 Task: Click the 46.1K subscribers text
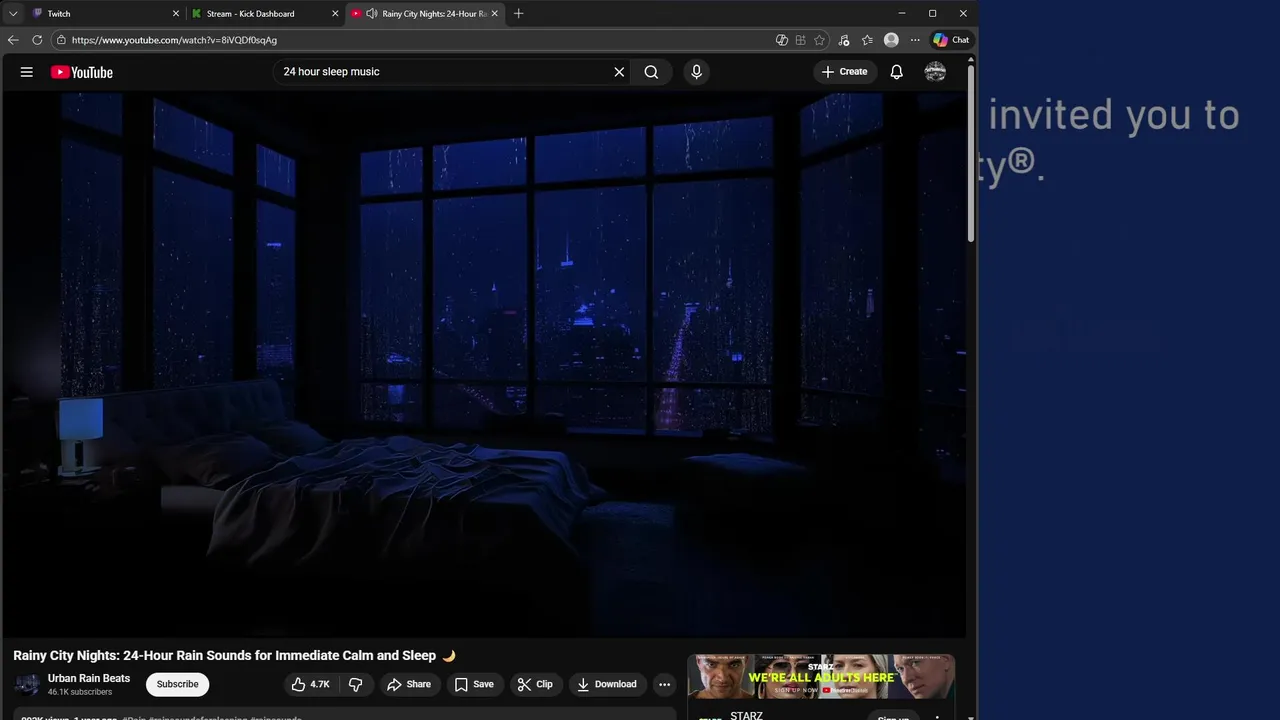[x=80, y=692]
